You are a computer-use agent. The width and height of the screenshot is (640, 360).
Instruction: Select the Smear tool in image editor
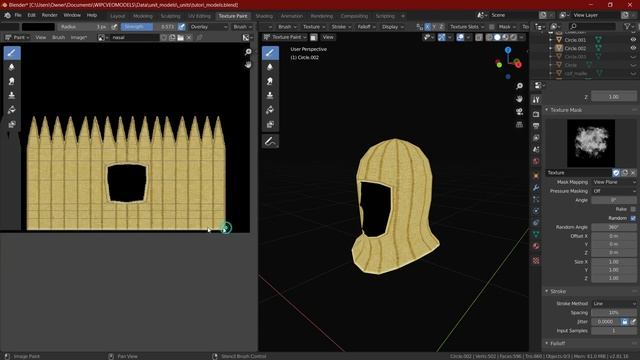click(12, 82)
